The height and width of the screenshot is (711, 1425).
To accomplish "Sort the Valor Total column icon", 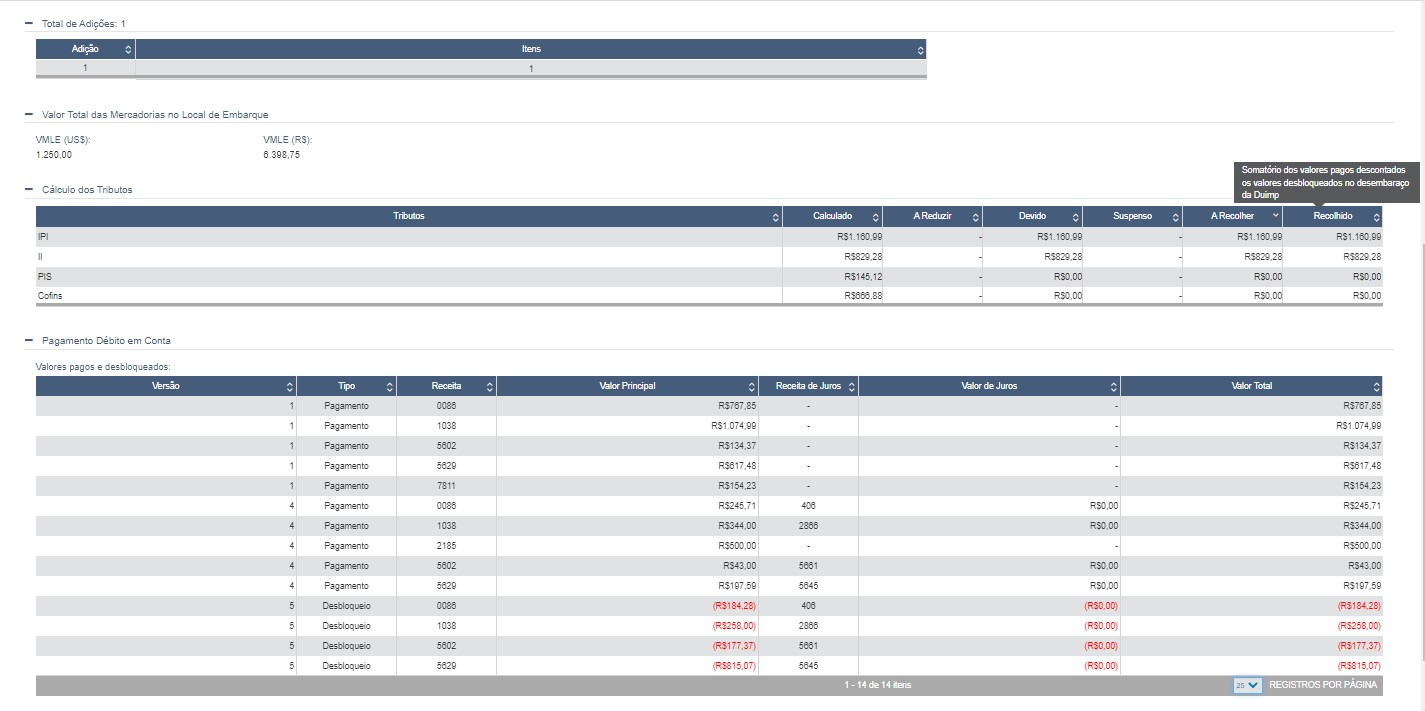I will point(1376,387).
